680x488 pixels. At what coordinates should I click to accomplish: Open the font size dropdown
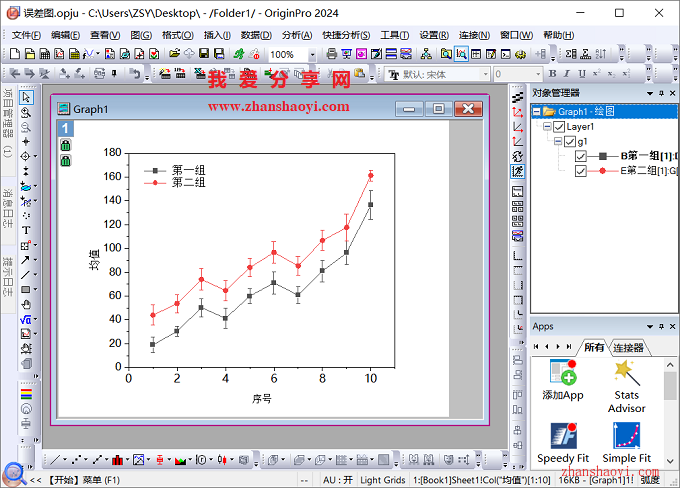[x=538, y=74]
